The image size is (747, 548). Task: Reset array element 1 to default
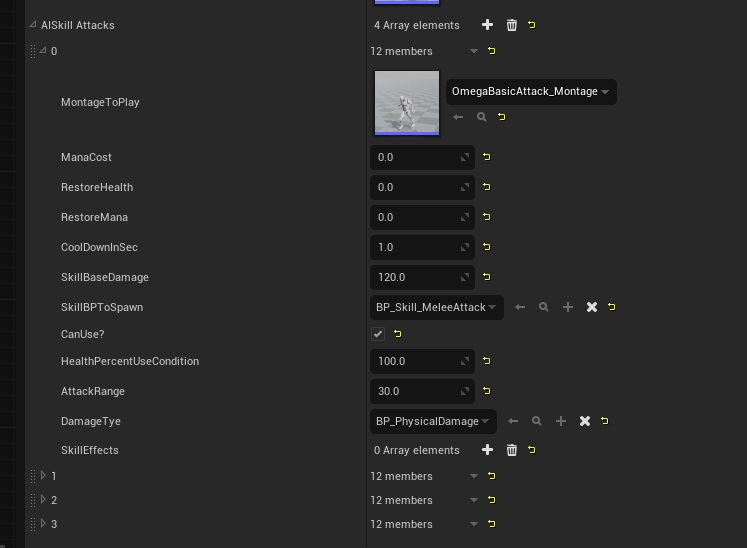click(x=492, y=476)
